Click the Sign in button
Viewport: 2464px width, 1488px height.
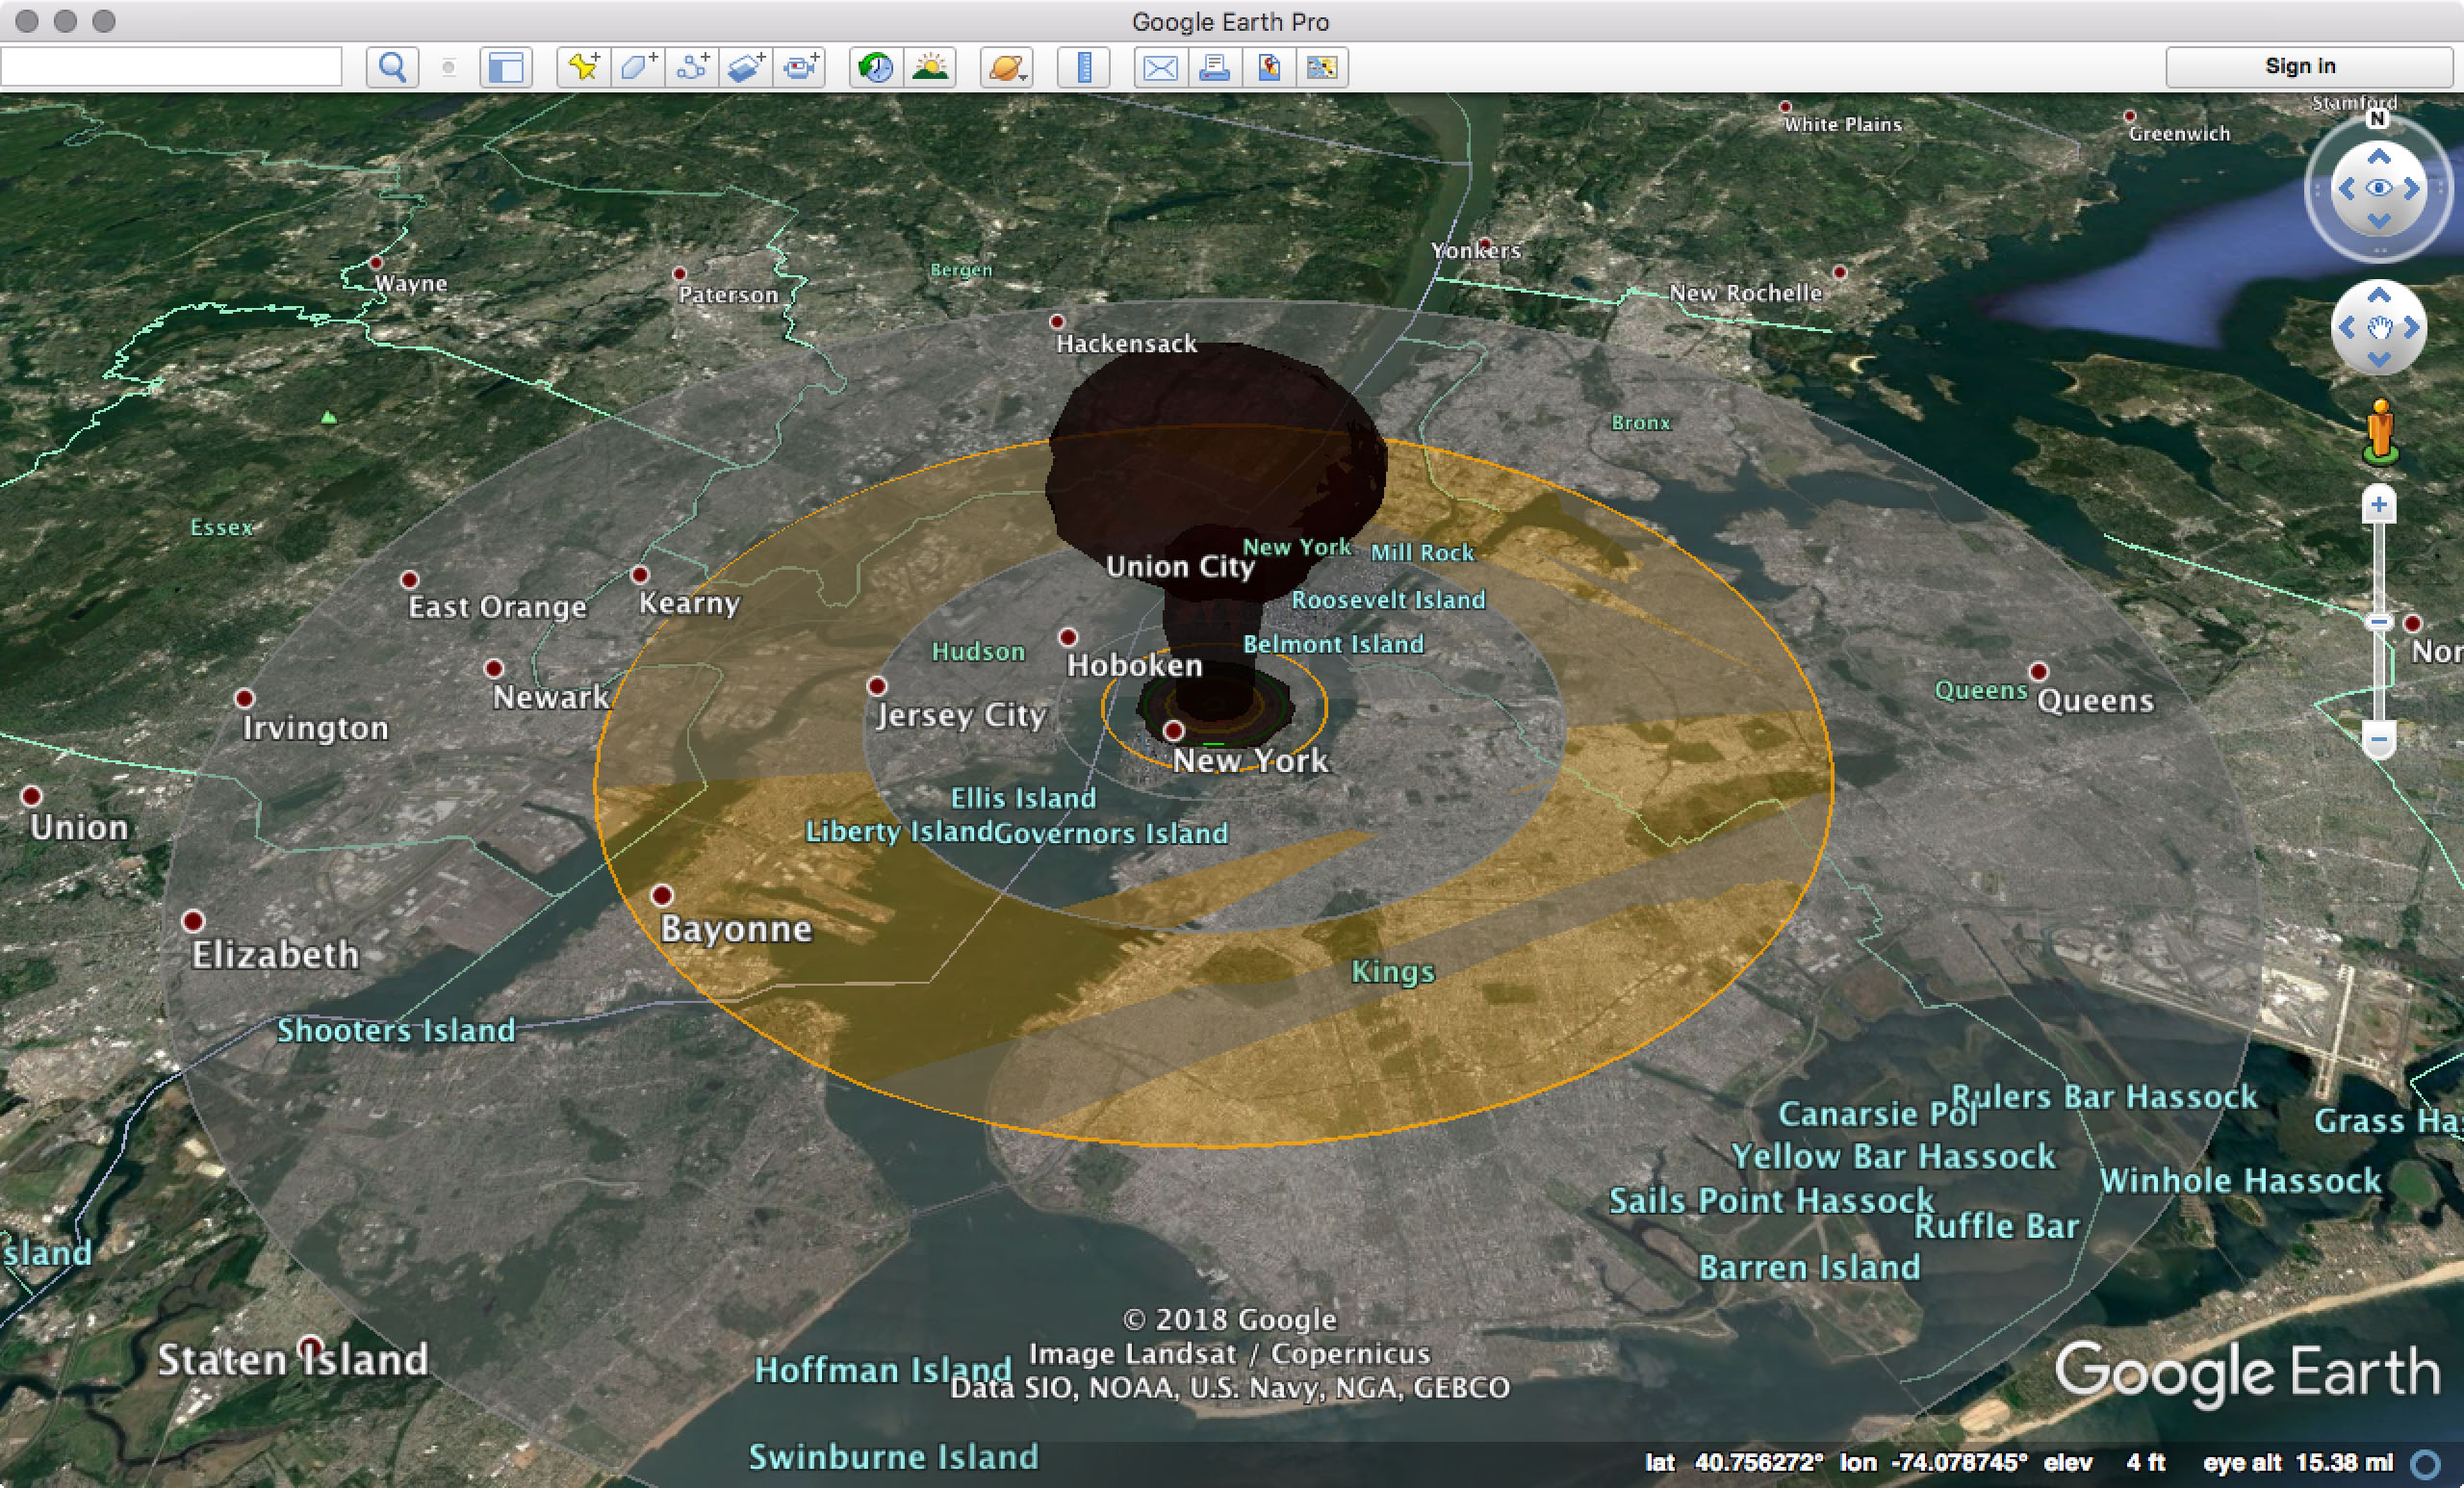(x=2299, y=65)
